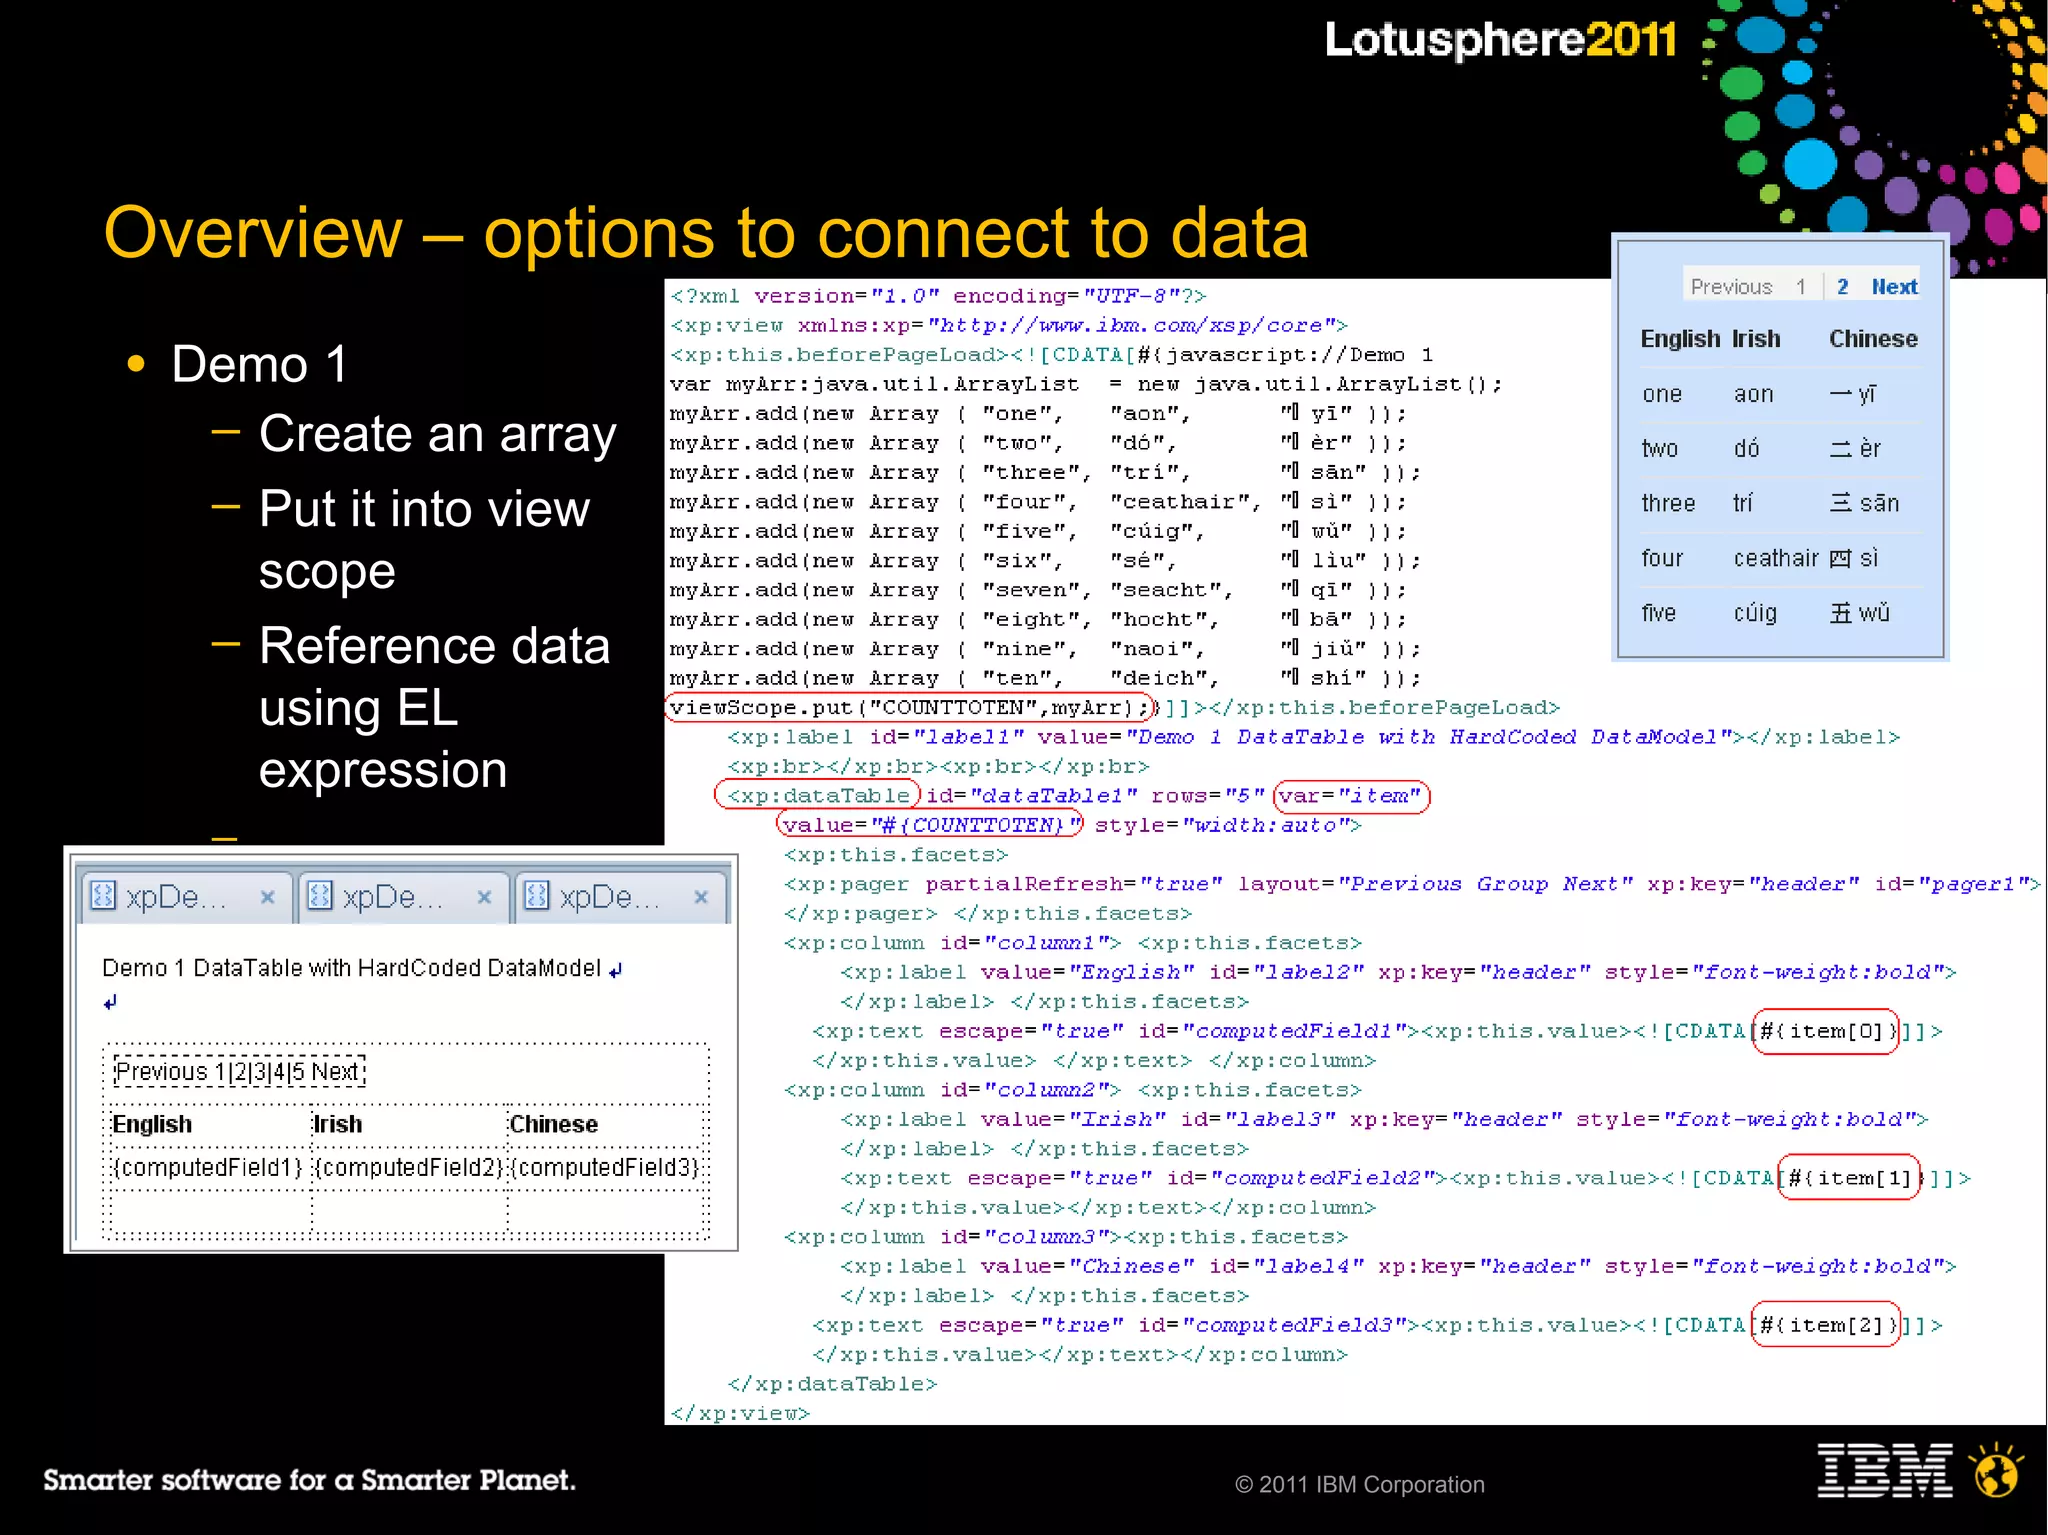Select the {computedField2} cell
The height and width of the screenshot is (1535, 2048).
(408, 1167)
